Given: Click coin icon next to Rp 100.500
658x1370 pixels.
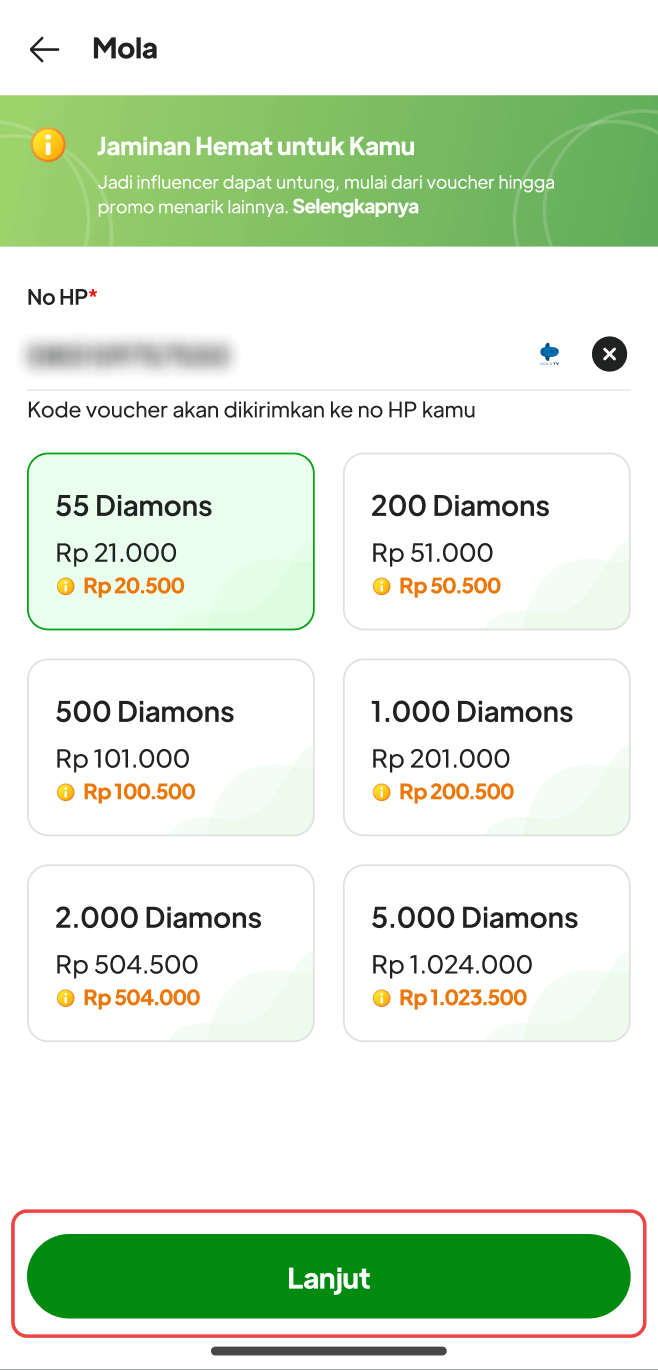Looking at the screenshot, I should point(66,793).
